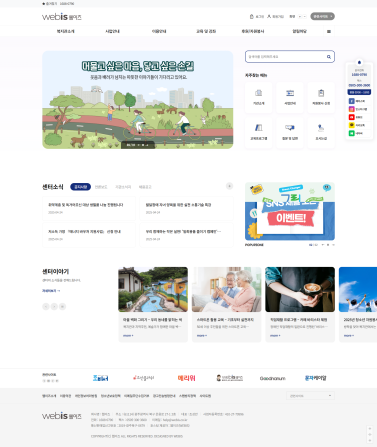This screenshot has width=377, height=447.
Task: Click the webis logo in the header
Action: pyautogui.click(x=62, y=17)
